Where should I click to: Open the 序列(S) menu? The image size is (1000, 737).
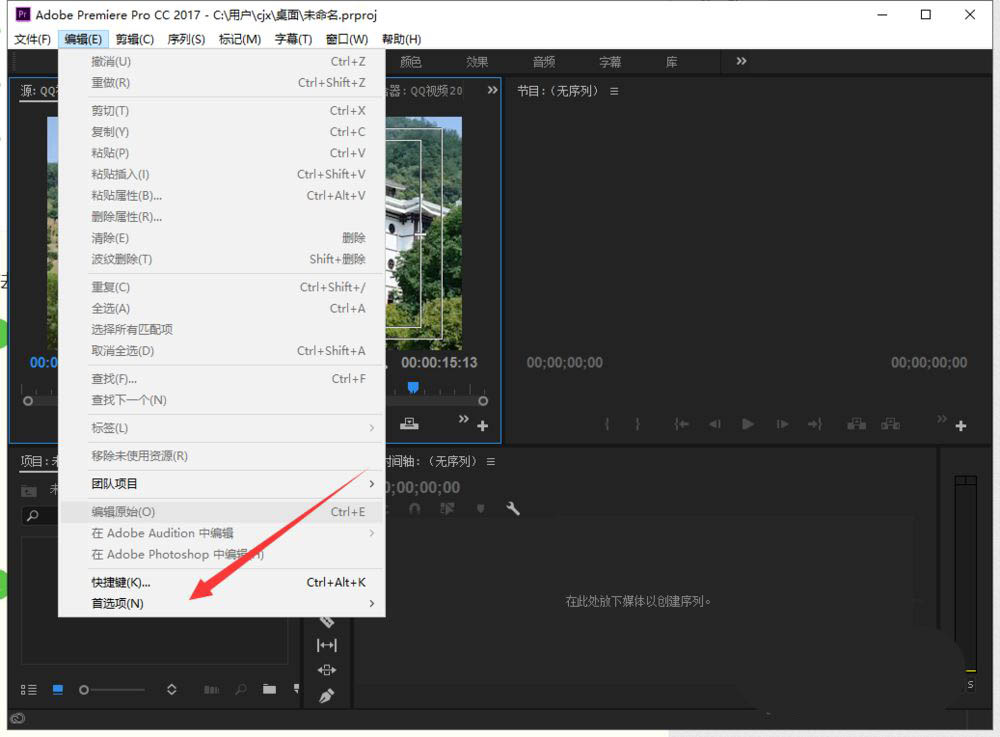186,38
